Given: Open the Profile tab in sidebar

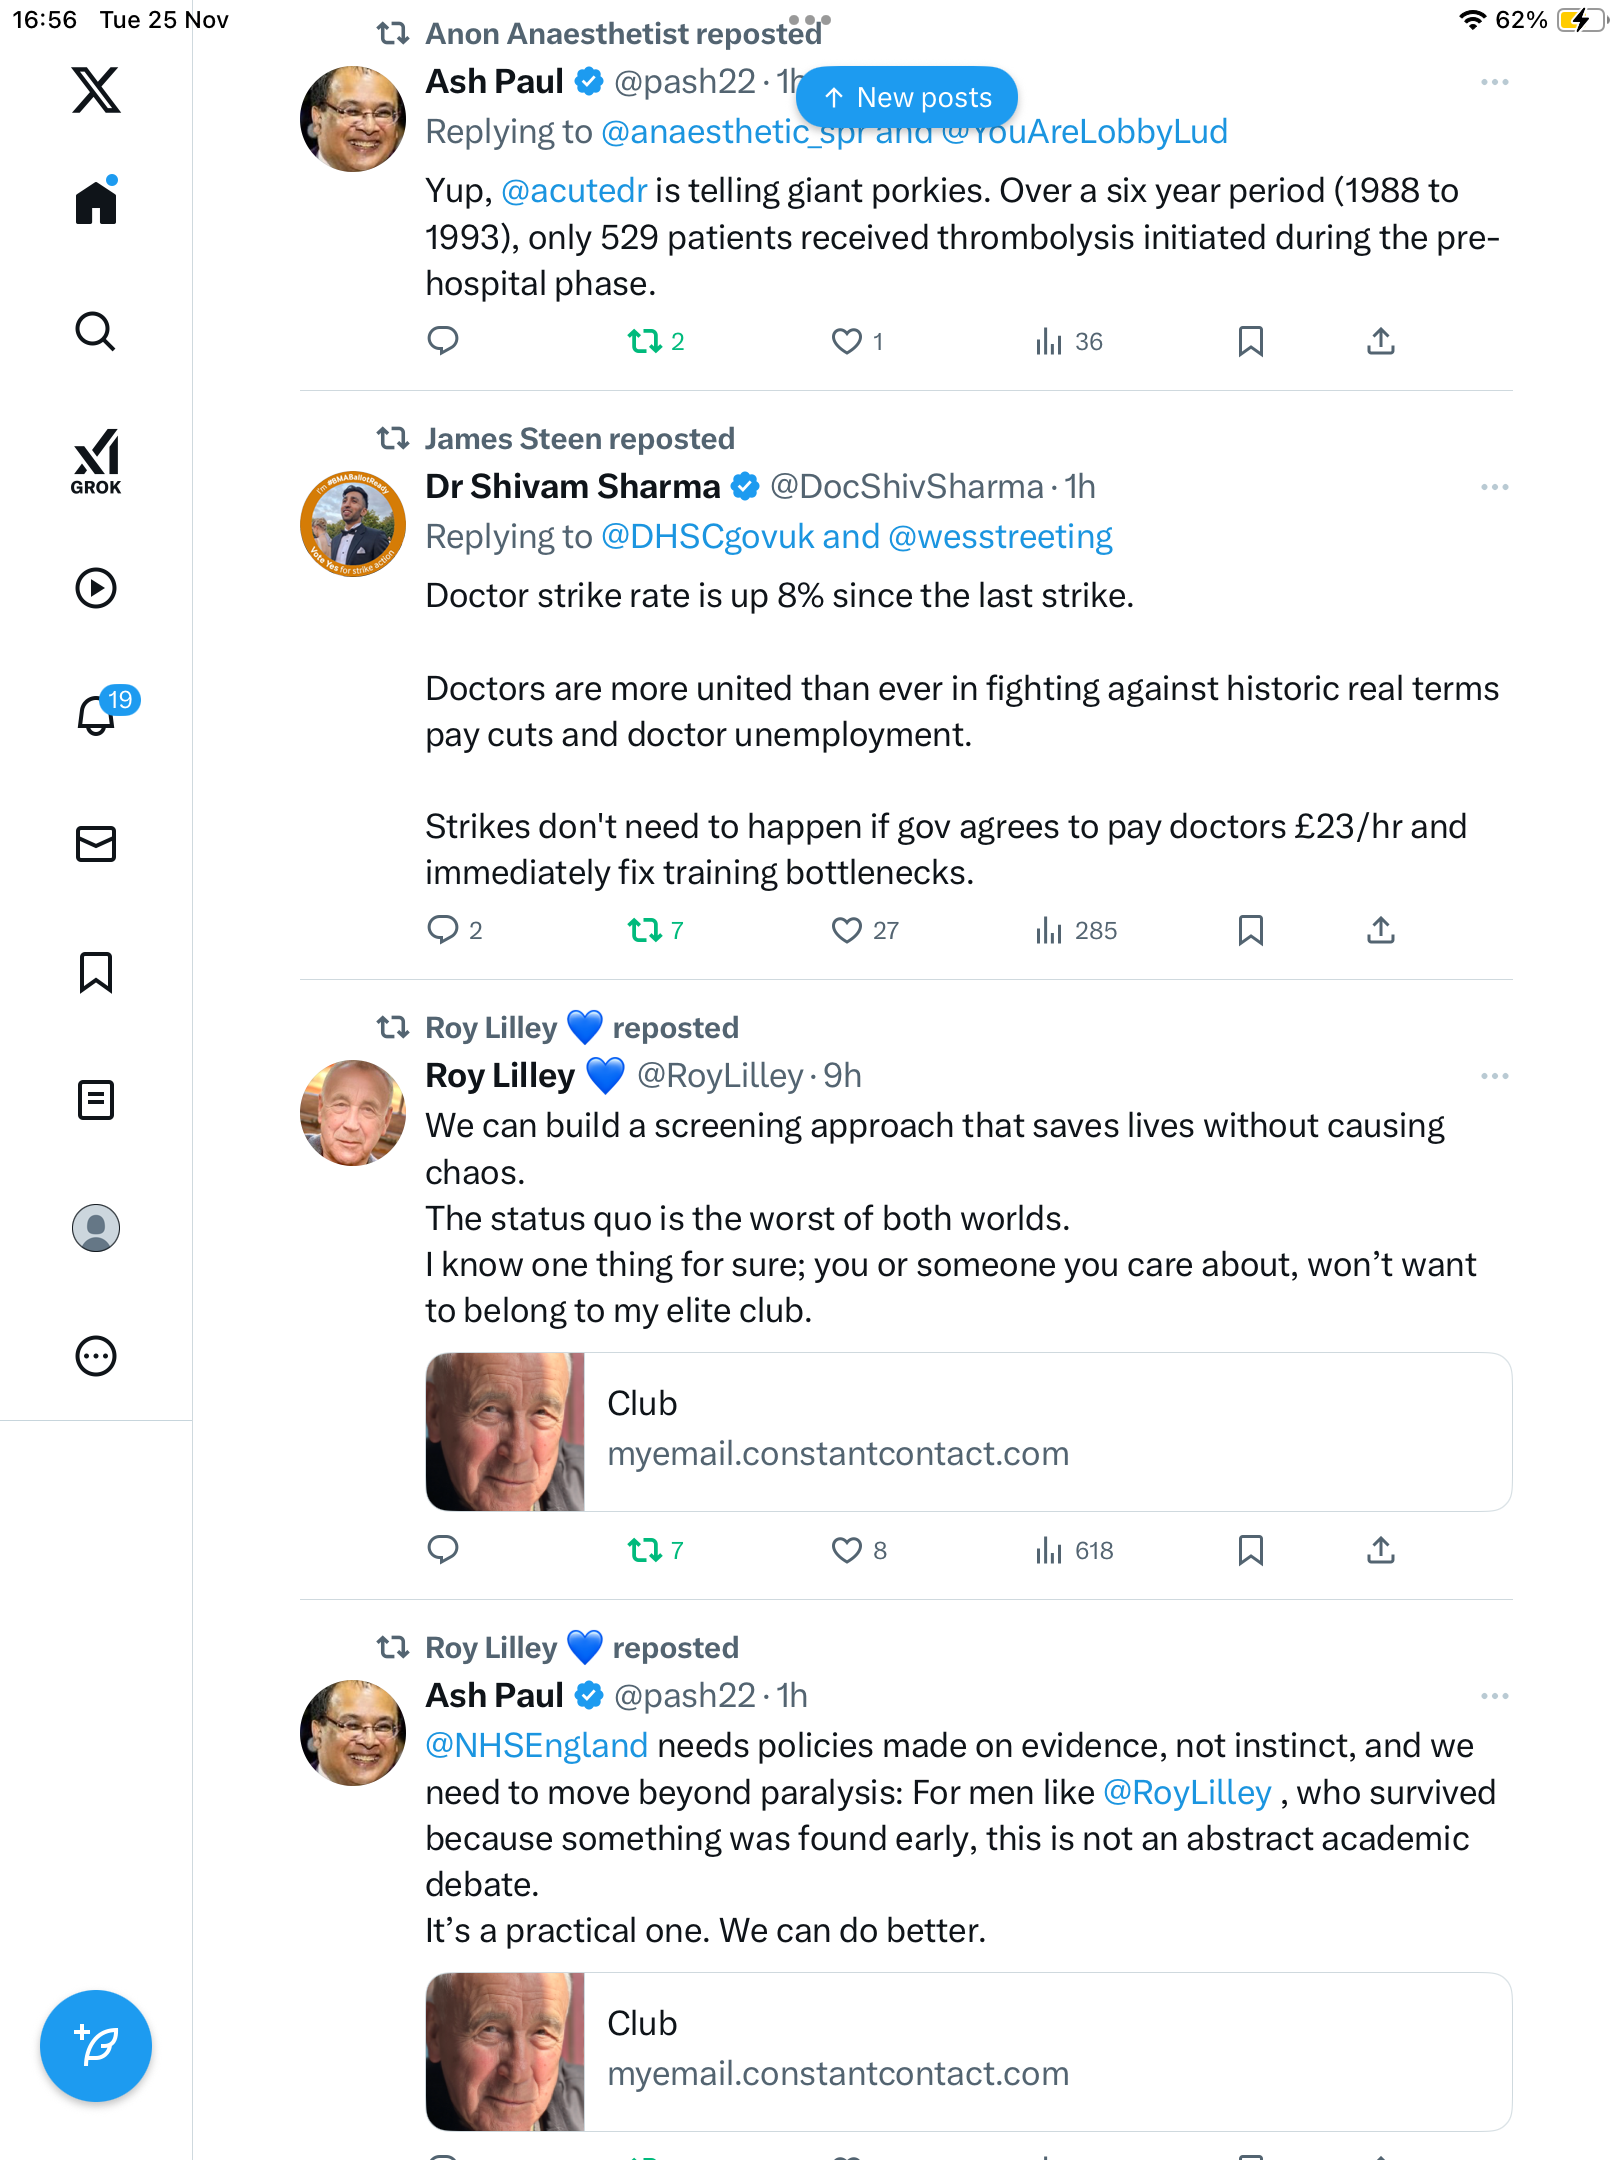Looking at the screenshot, I should click(x=96, y=1228).
